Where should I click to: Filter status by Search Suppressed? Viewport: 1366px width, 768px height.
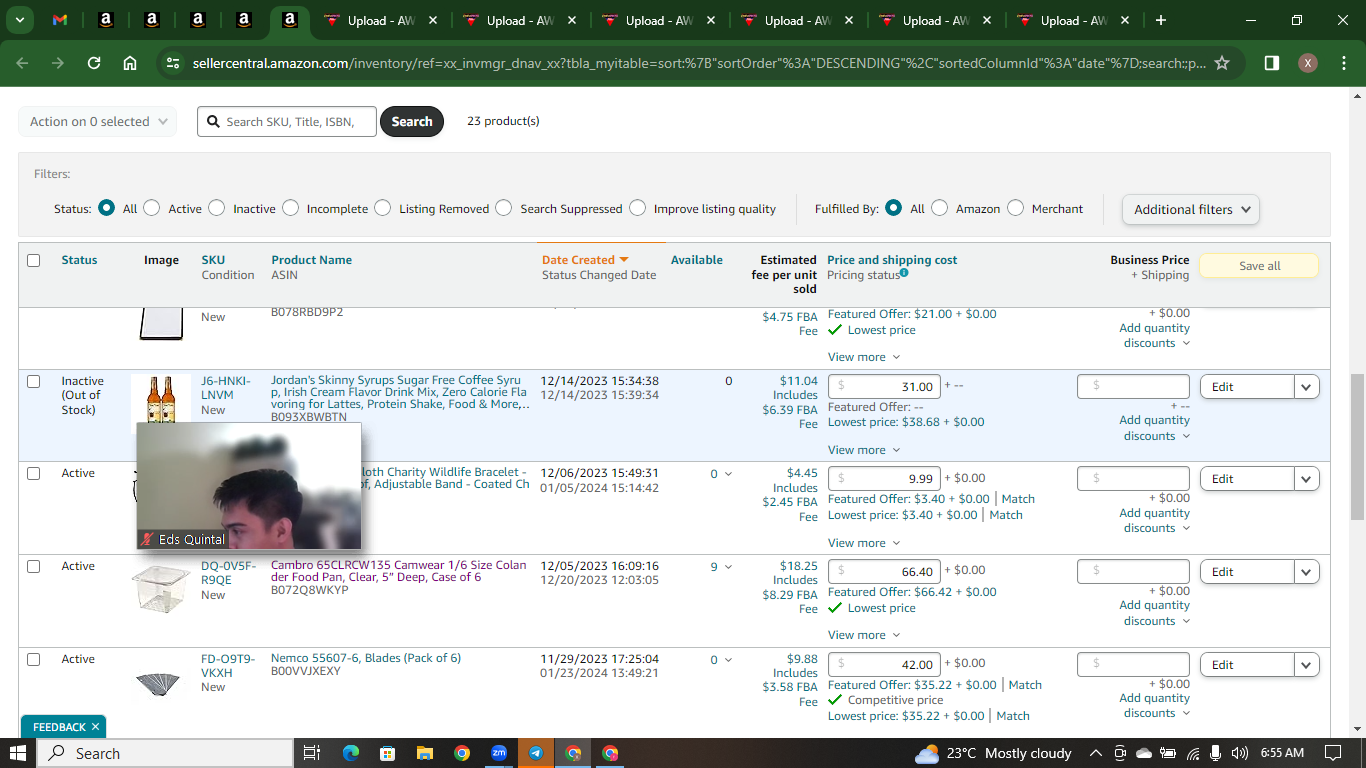(x=504, y=208)
